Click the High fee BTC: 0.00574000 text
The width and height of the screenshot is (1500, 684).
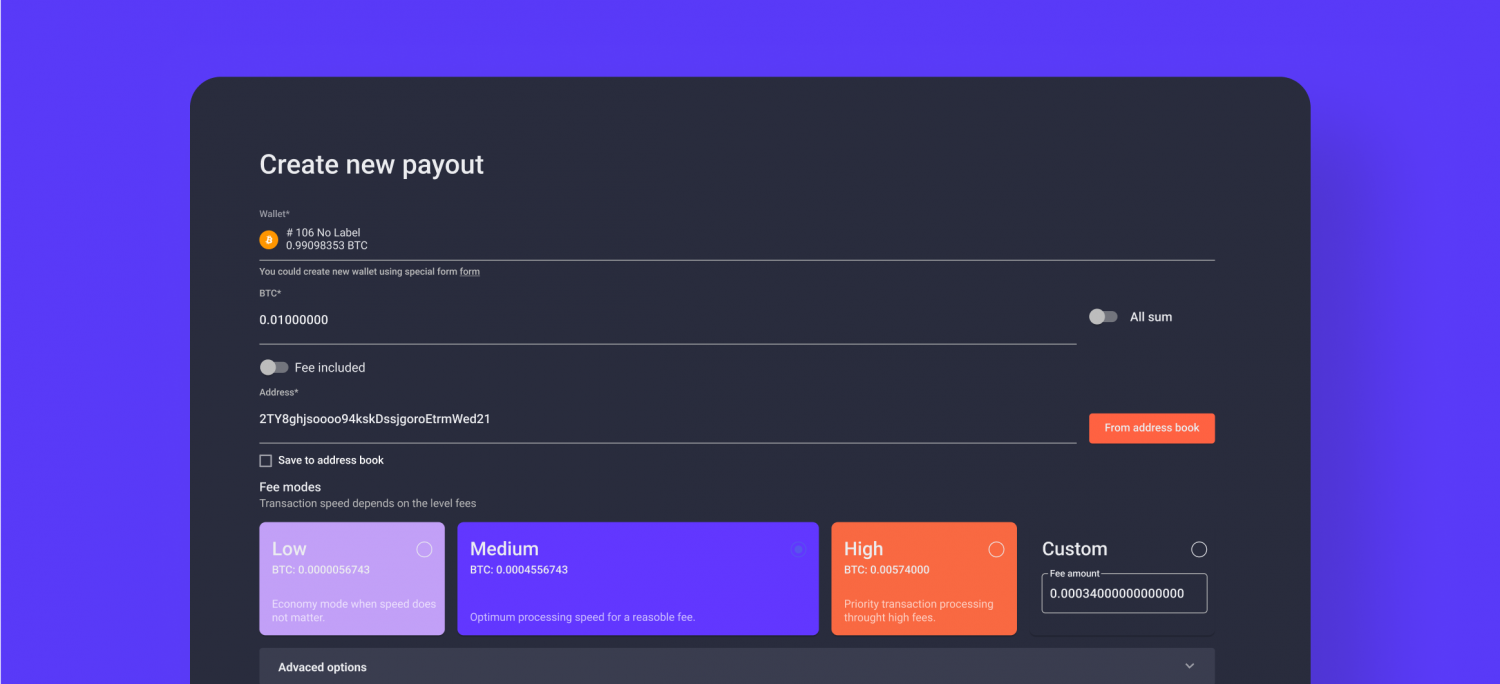coord(887,570)
